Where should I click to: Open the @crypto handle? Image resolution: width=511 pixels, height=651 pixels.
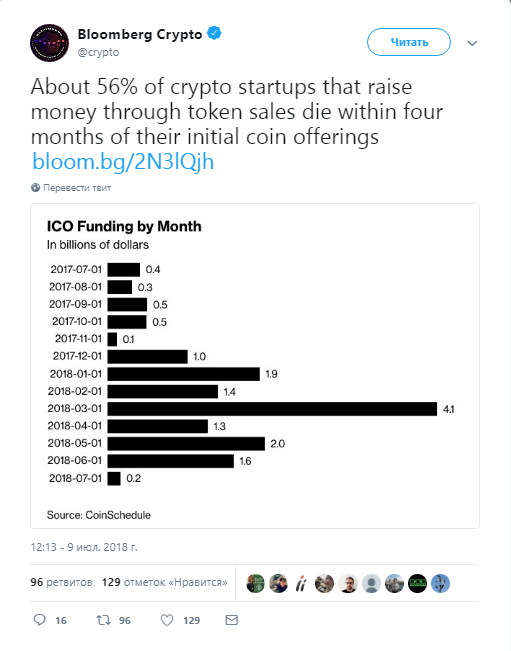point(98,52)
